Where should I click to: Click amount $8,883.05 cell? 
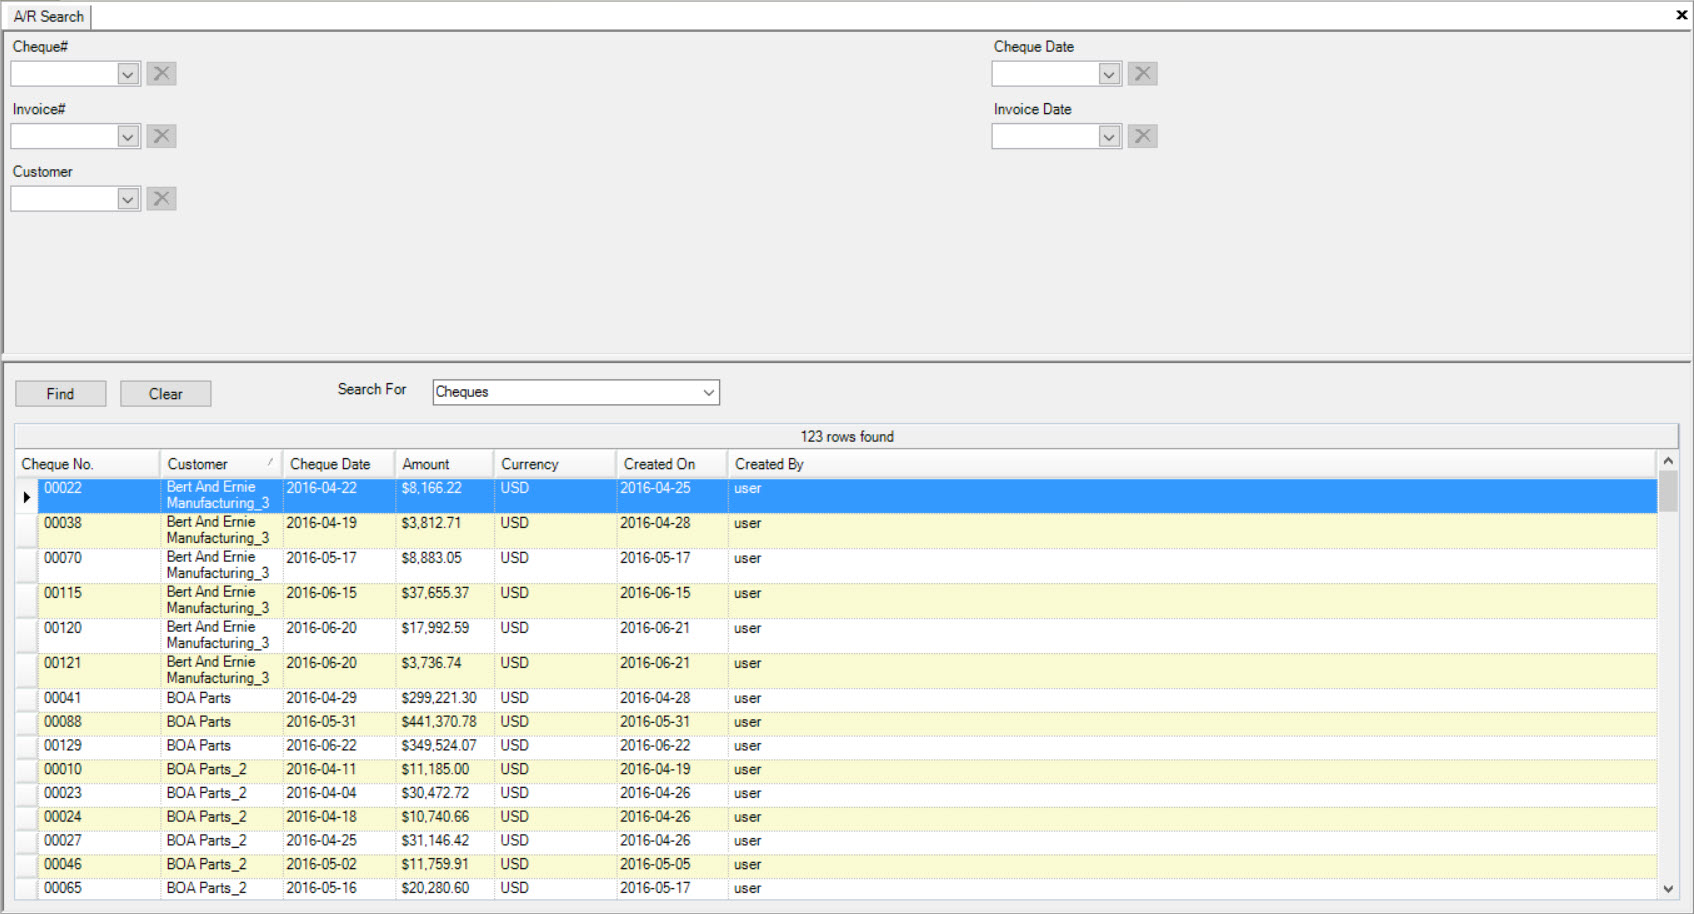445,566
